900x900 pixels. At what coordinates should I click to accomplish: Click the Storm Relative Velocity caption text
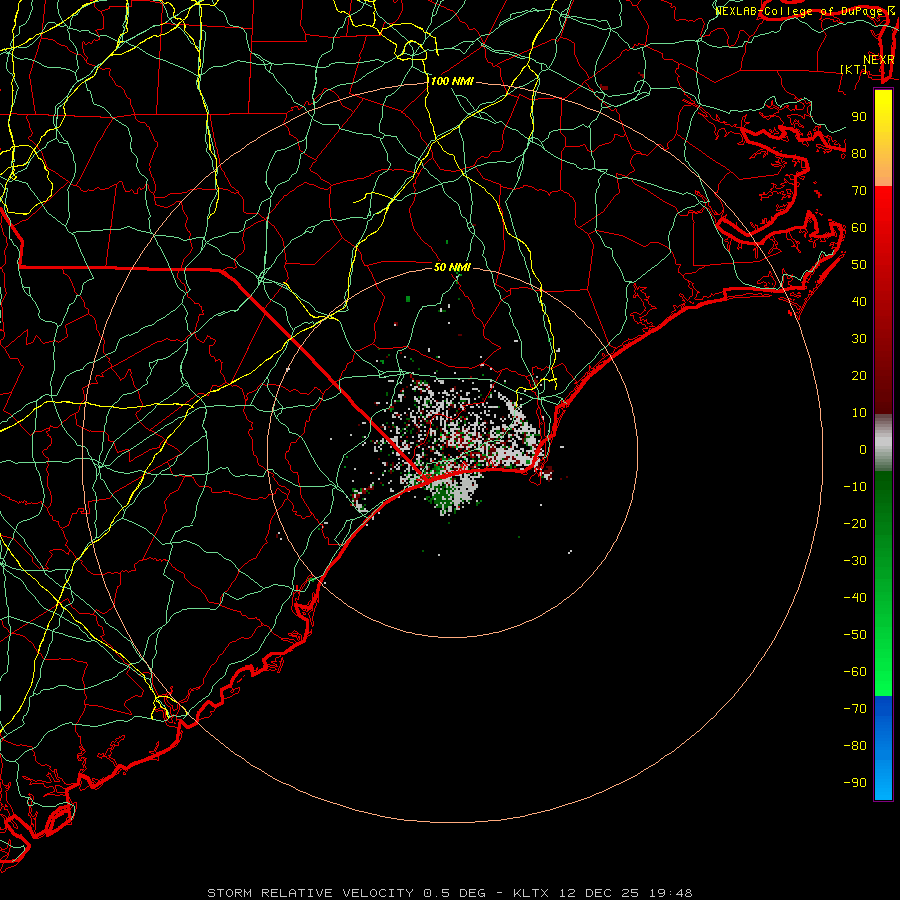click(x=310, y=893)
